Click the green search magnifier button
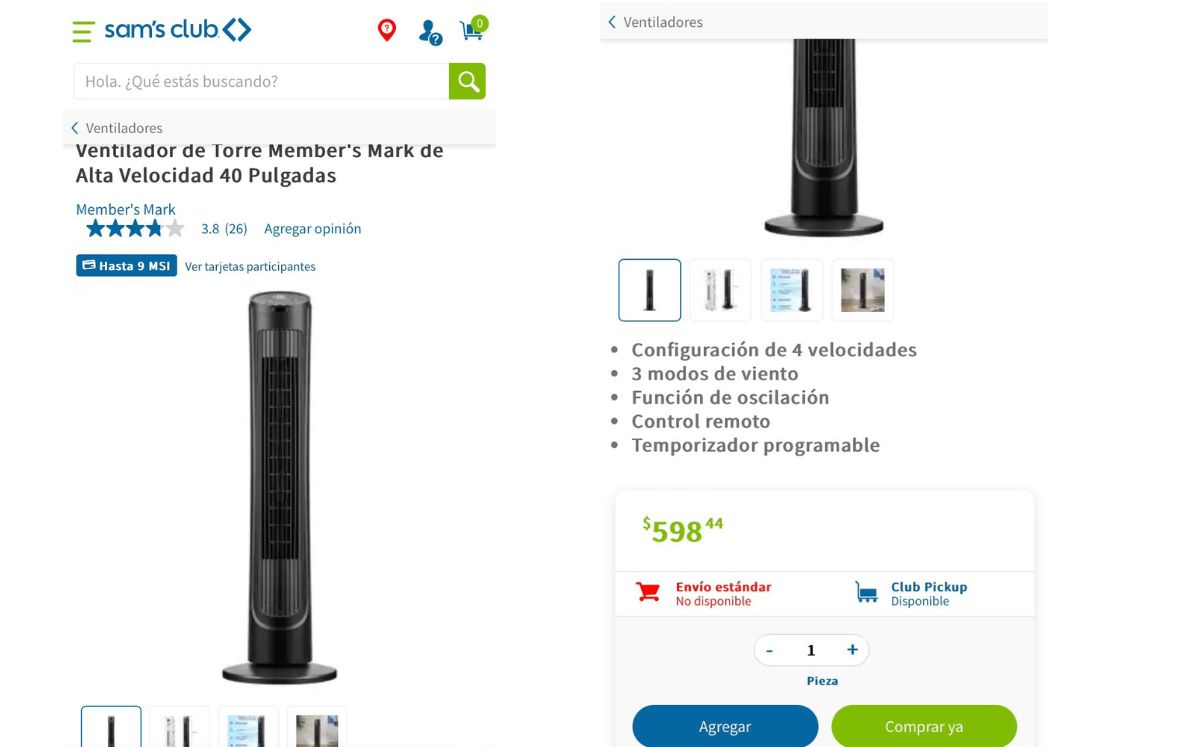Image resolution: width=1200 pixels, height=747 pixels. pyautogui.click(x=467, y=81)
